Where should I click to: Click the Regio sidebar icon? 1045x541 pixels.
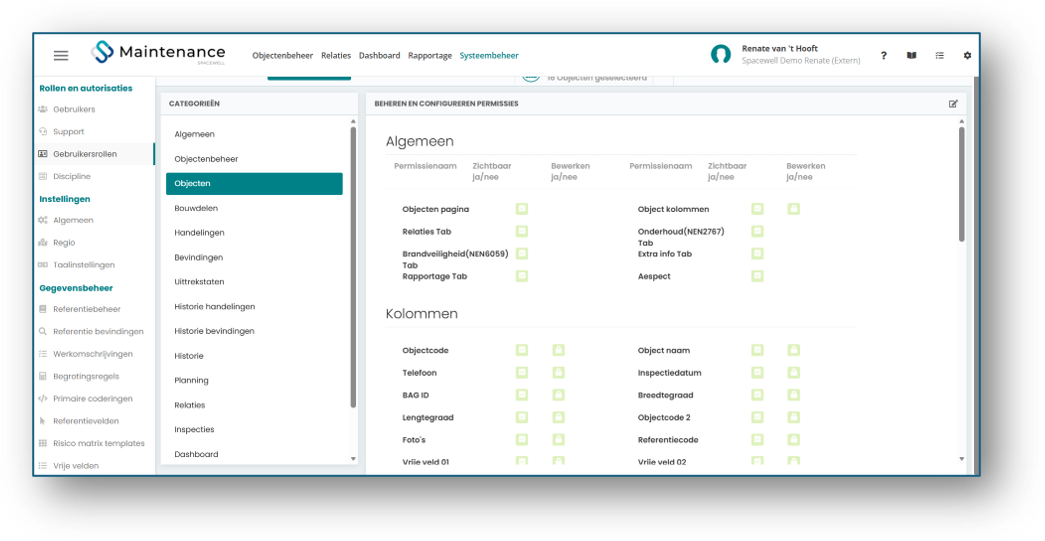point(43,243)
